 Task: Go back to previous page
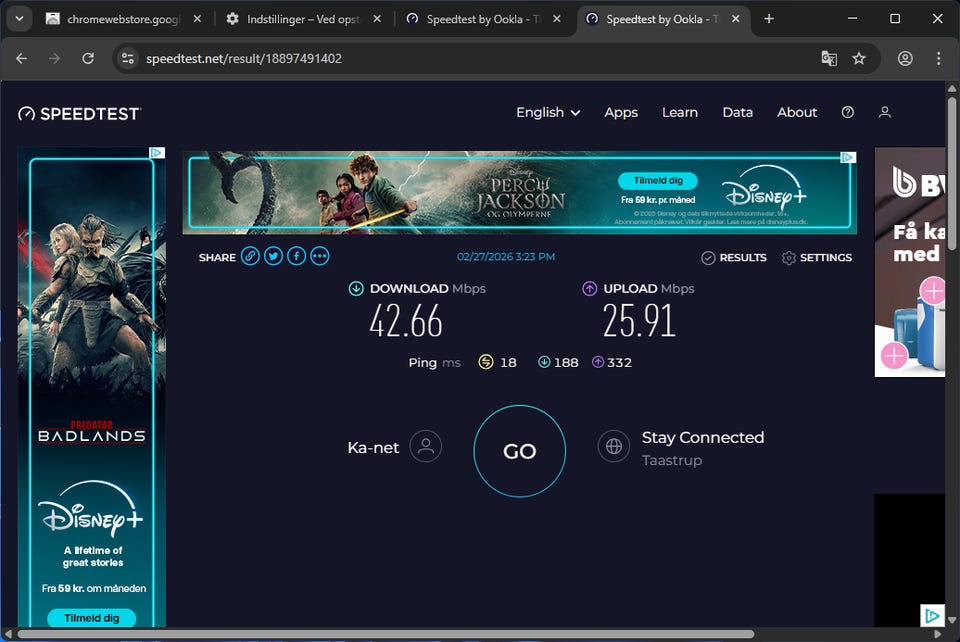21,58
